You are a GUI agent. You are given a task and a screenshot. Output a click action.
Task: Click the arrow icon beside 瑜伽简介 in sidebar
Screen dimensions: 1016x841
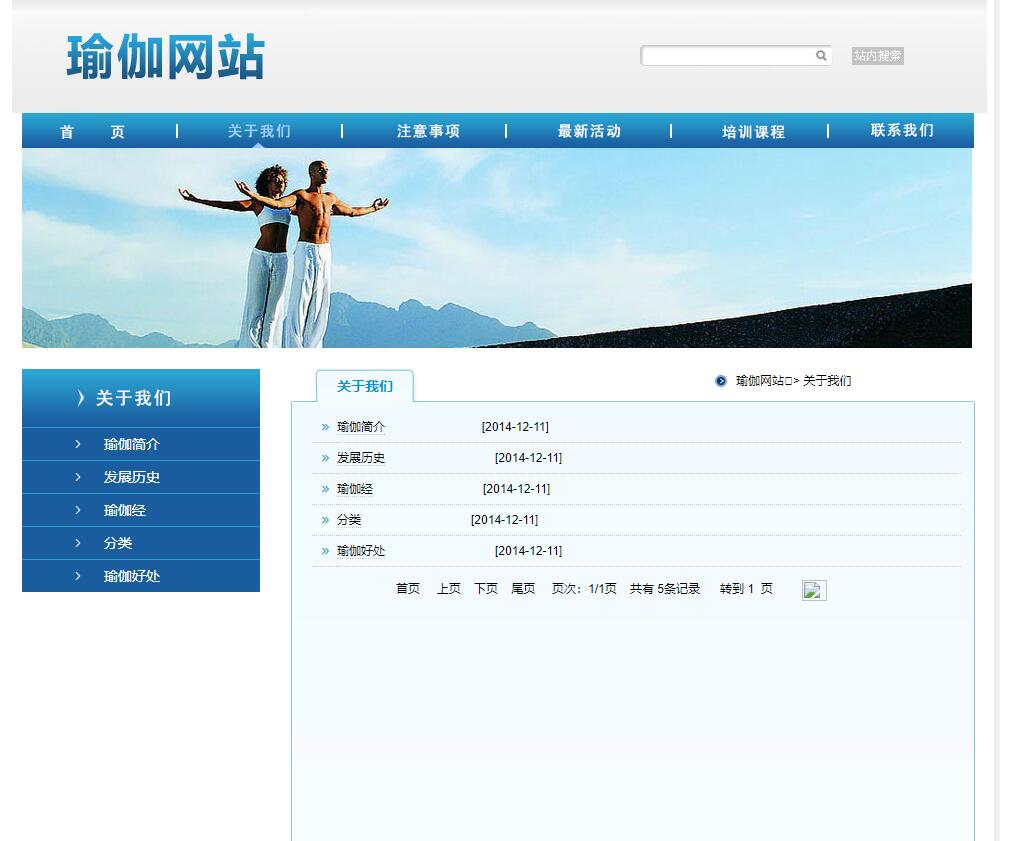click(78, 444)
